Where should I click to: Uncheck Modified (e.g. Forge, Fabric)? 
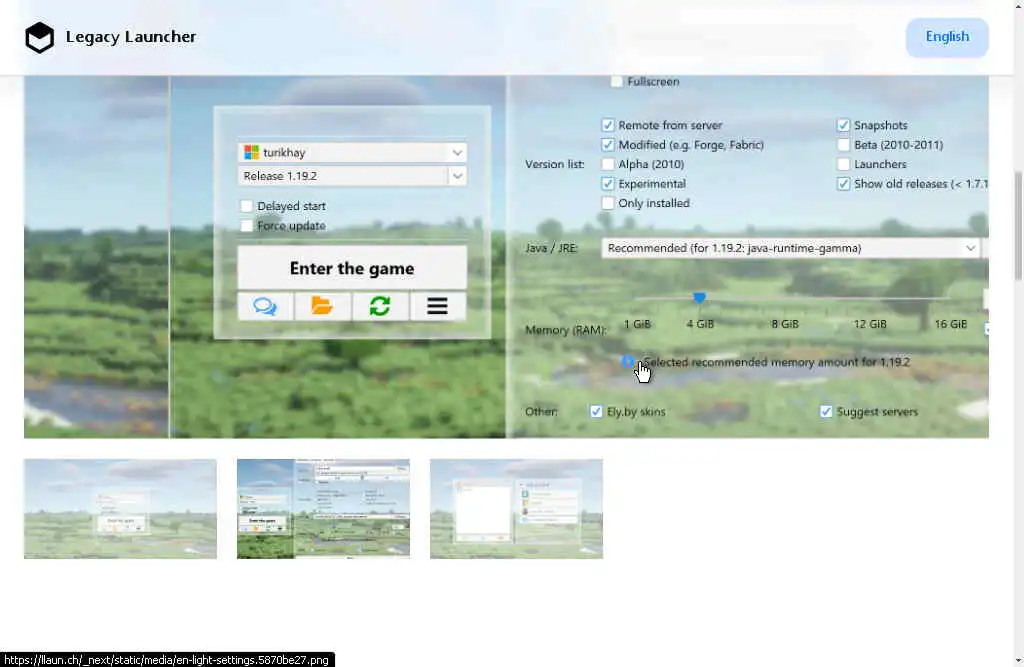coord(608,144)
